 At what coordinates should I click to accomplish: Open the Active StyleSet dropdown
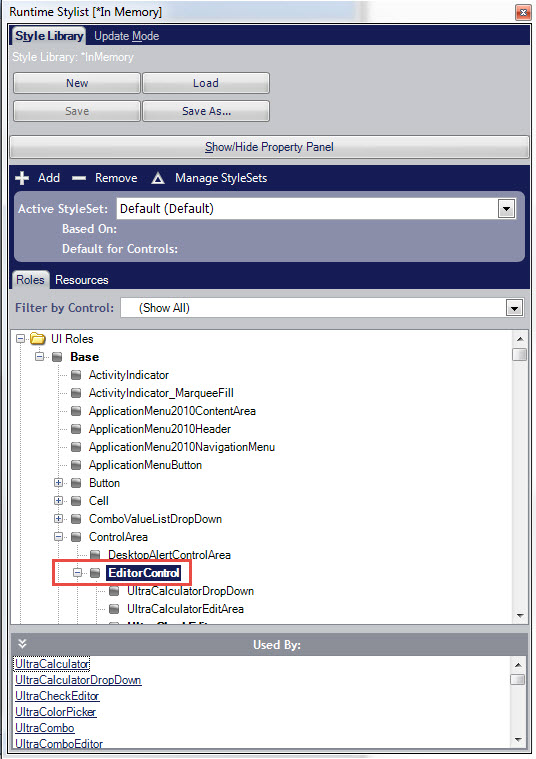point(506,209)
